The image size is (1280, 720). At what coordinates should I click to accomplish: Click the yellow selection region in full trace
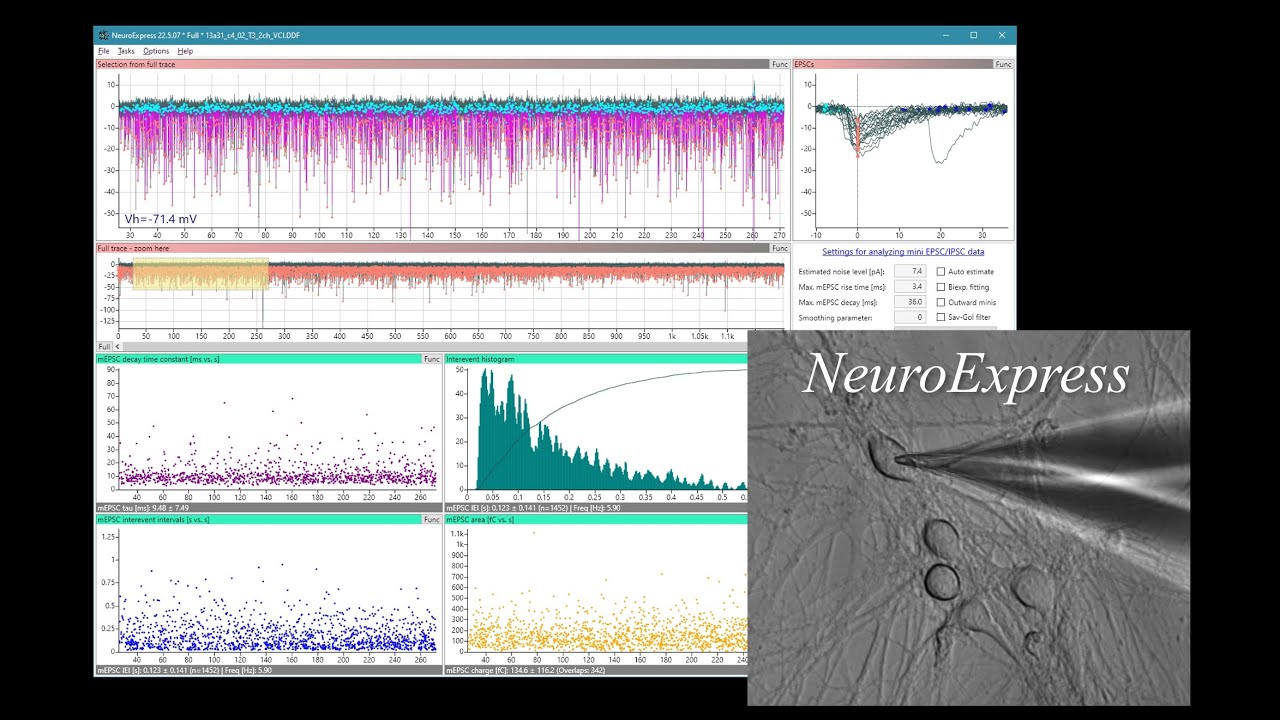point(200,274)
